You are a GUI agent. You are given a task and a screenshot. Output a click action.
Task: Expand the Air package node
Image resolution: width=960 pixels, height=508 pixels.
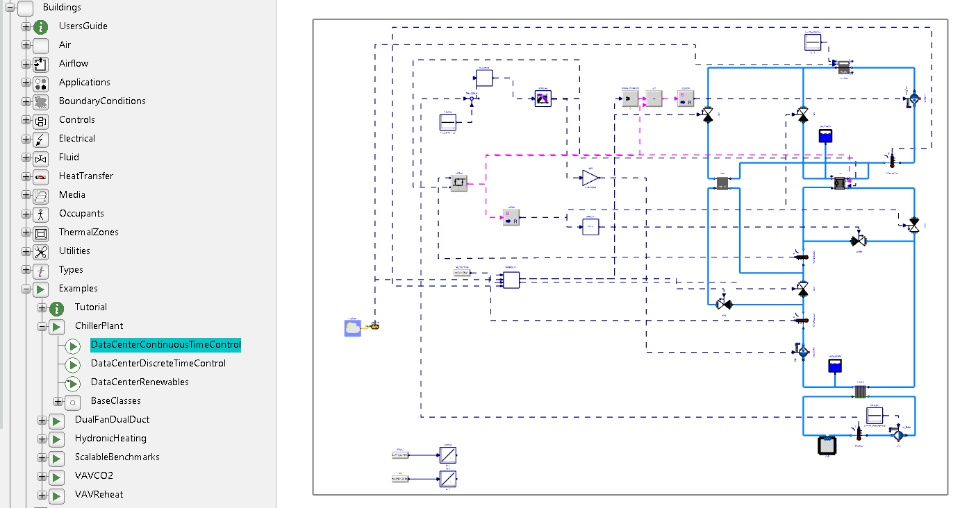click(26, 45)
